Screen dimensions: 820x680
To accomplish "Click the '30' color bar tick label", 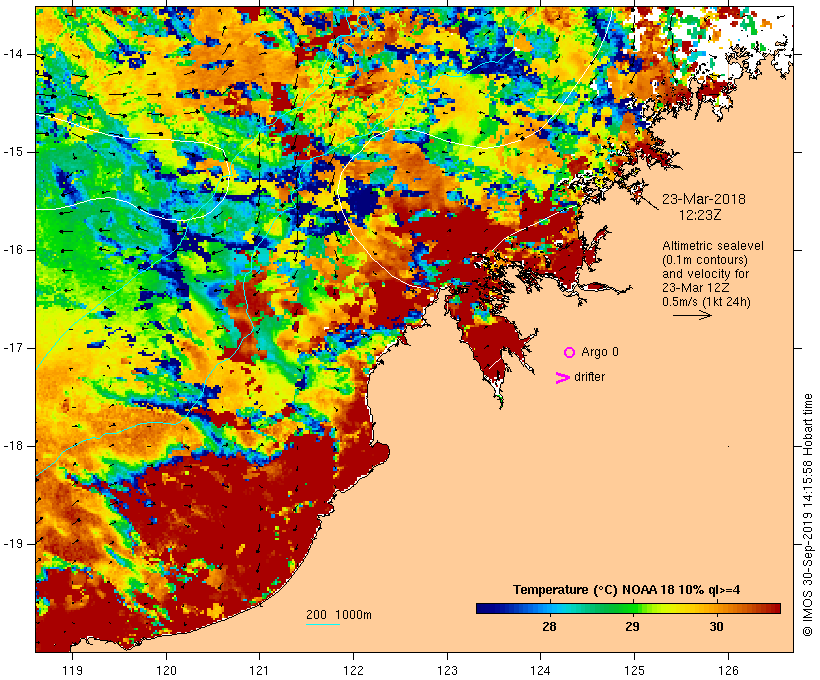I will click(716, 626).
